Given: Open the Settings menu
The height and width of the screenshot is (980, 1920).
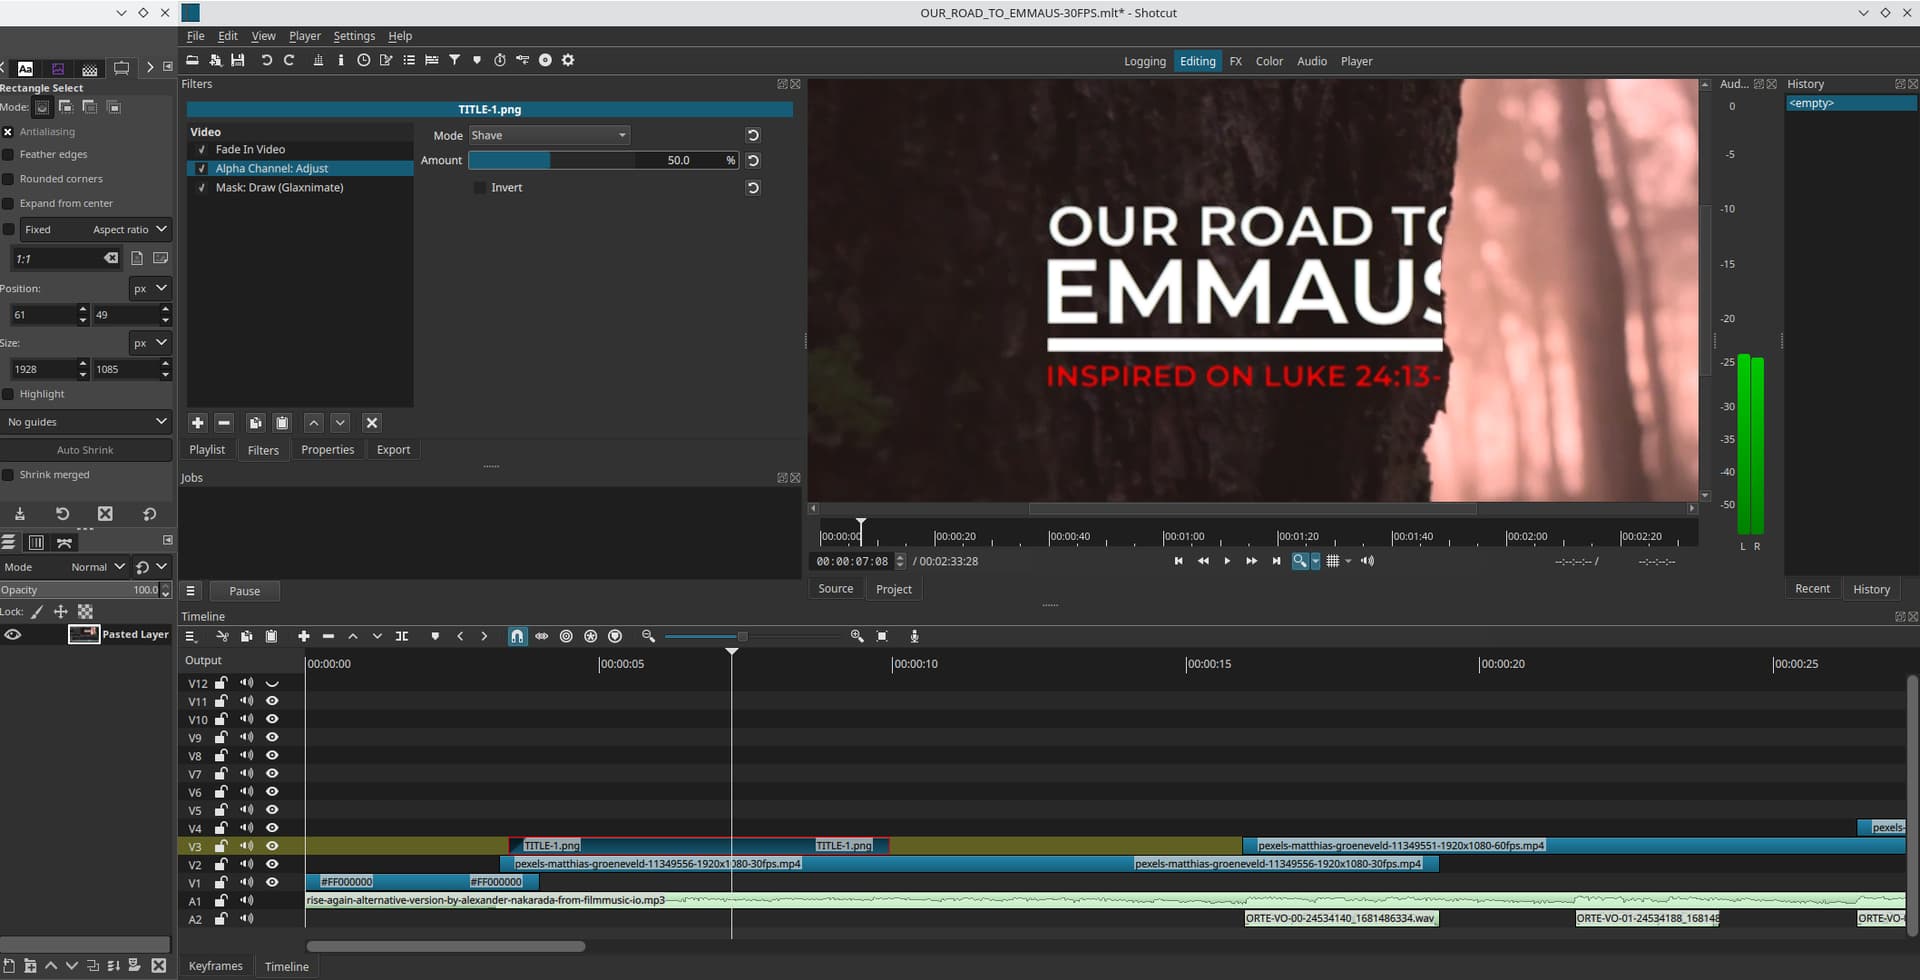Looking at the screenshot, I should click(354, 36).
